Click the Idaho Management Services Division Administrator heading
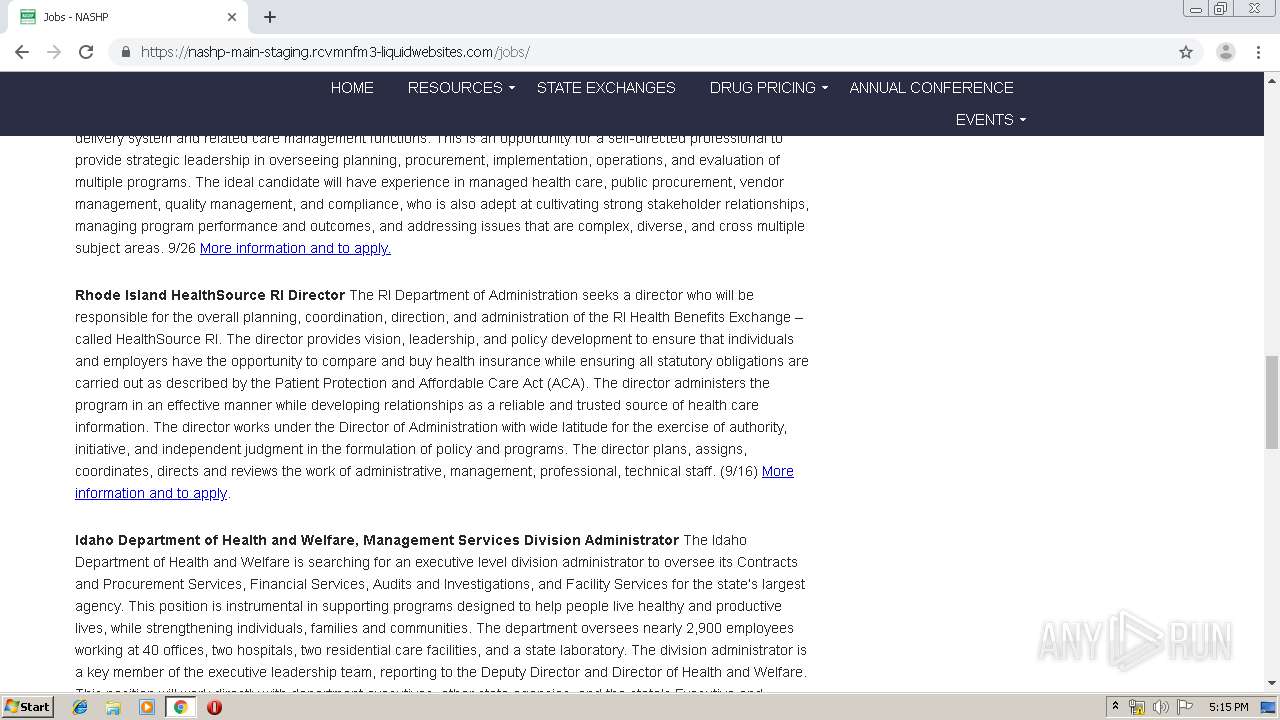The width and height of the screenshot is (1280, 720). (x=377, y=540)
